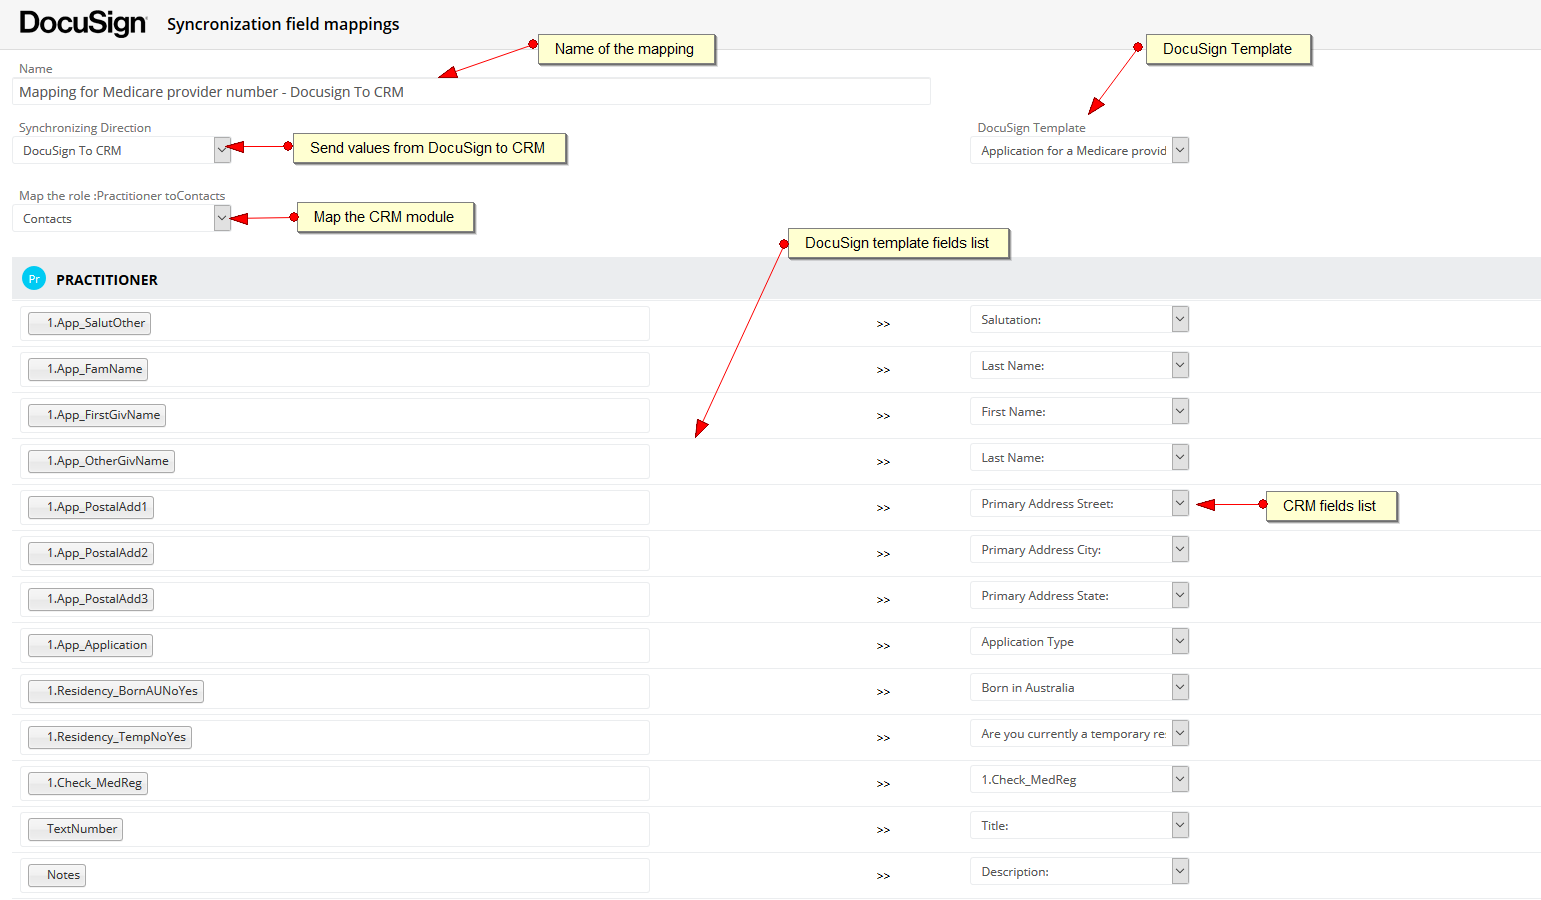Select the 1.App_FirstGivName field tag
Viewport: 1541px width, 900px height.
pos(97,415)
